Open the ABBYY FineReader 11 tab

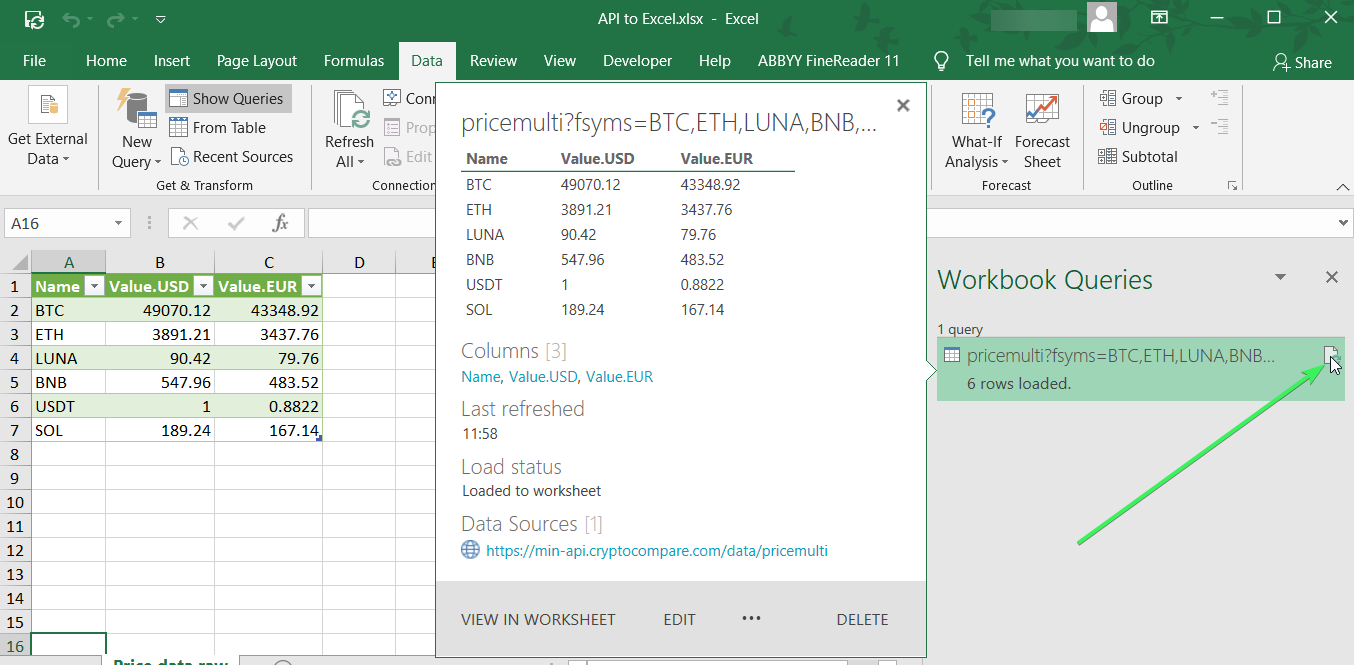pyautogui.click(x=828, y=61)
